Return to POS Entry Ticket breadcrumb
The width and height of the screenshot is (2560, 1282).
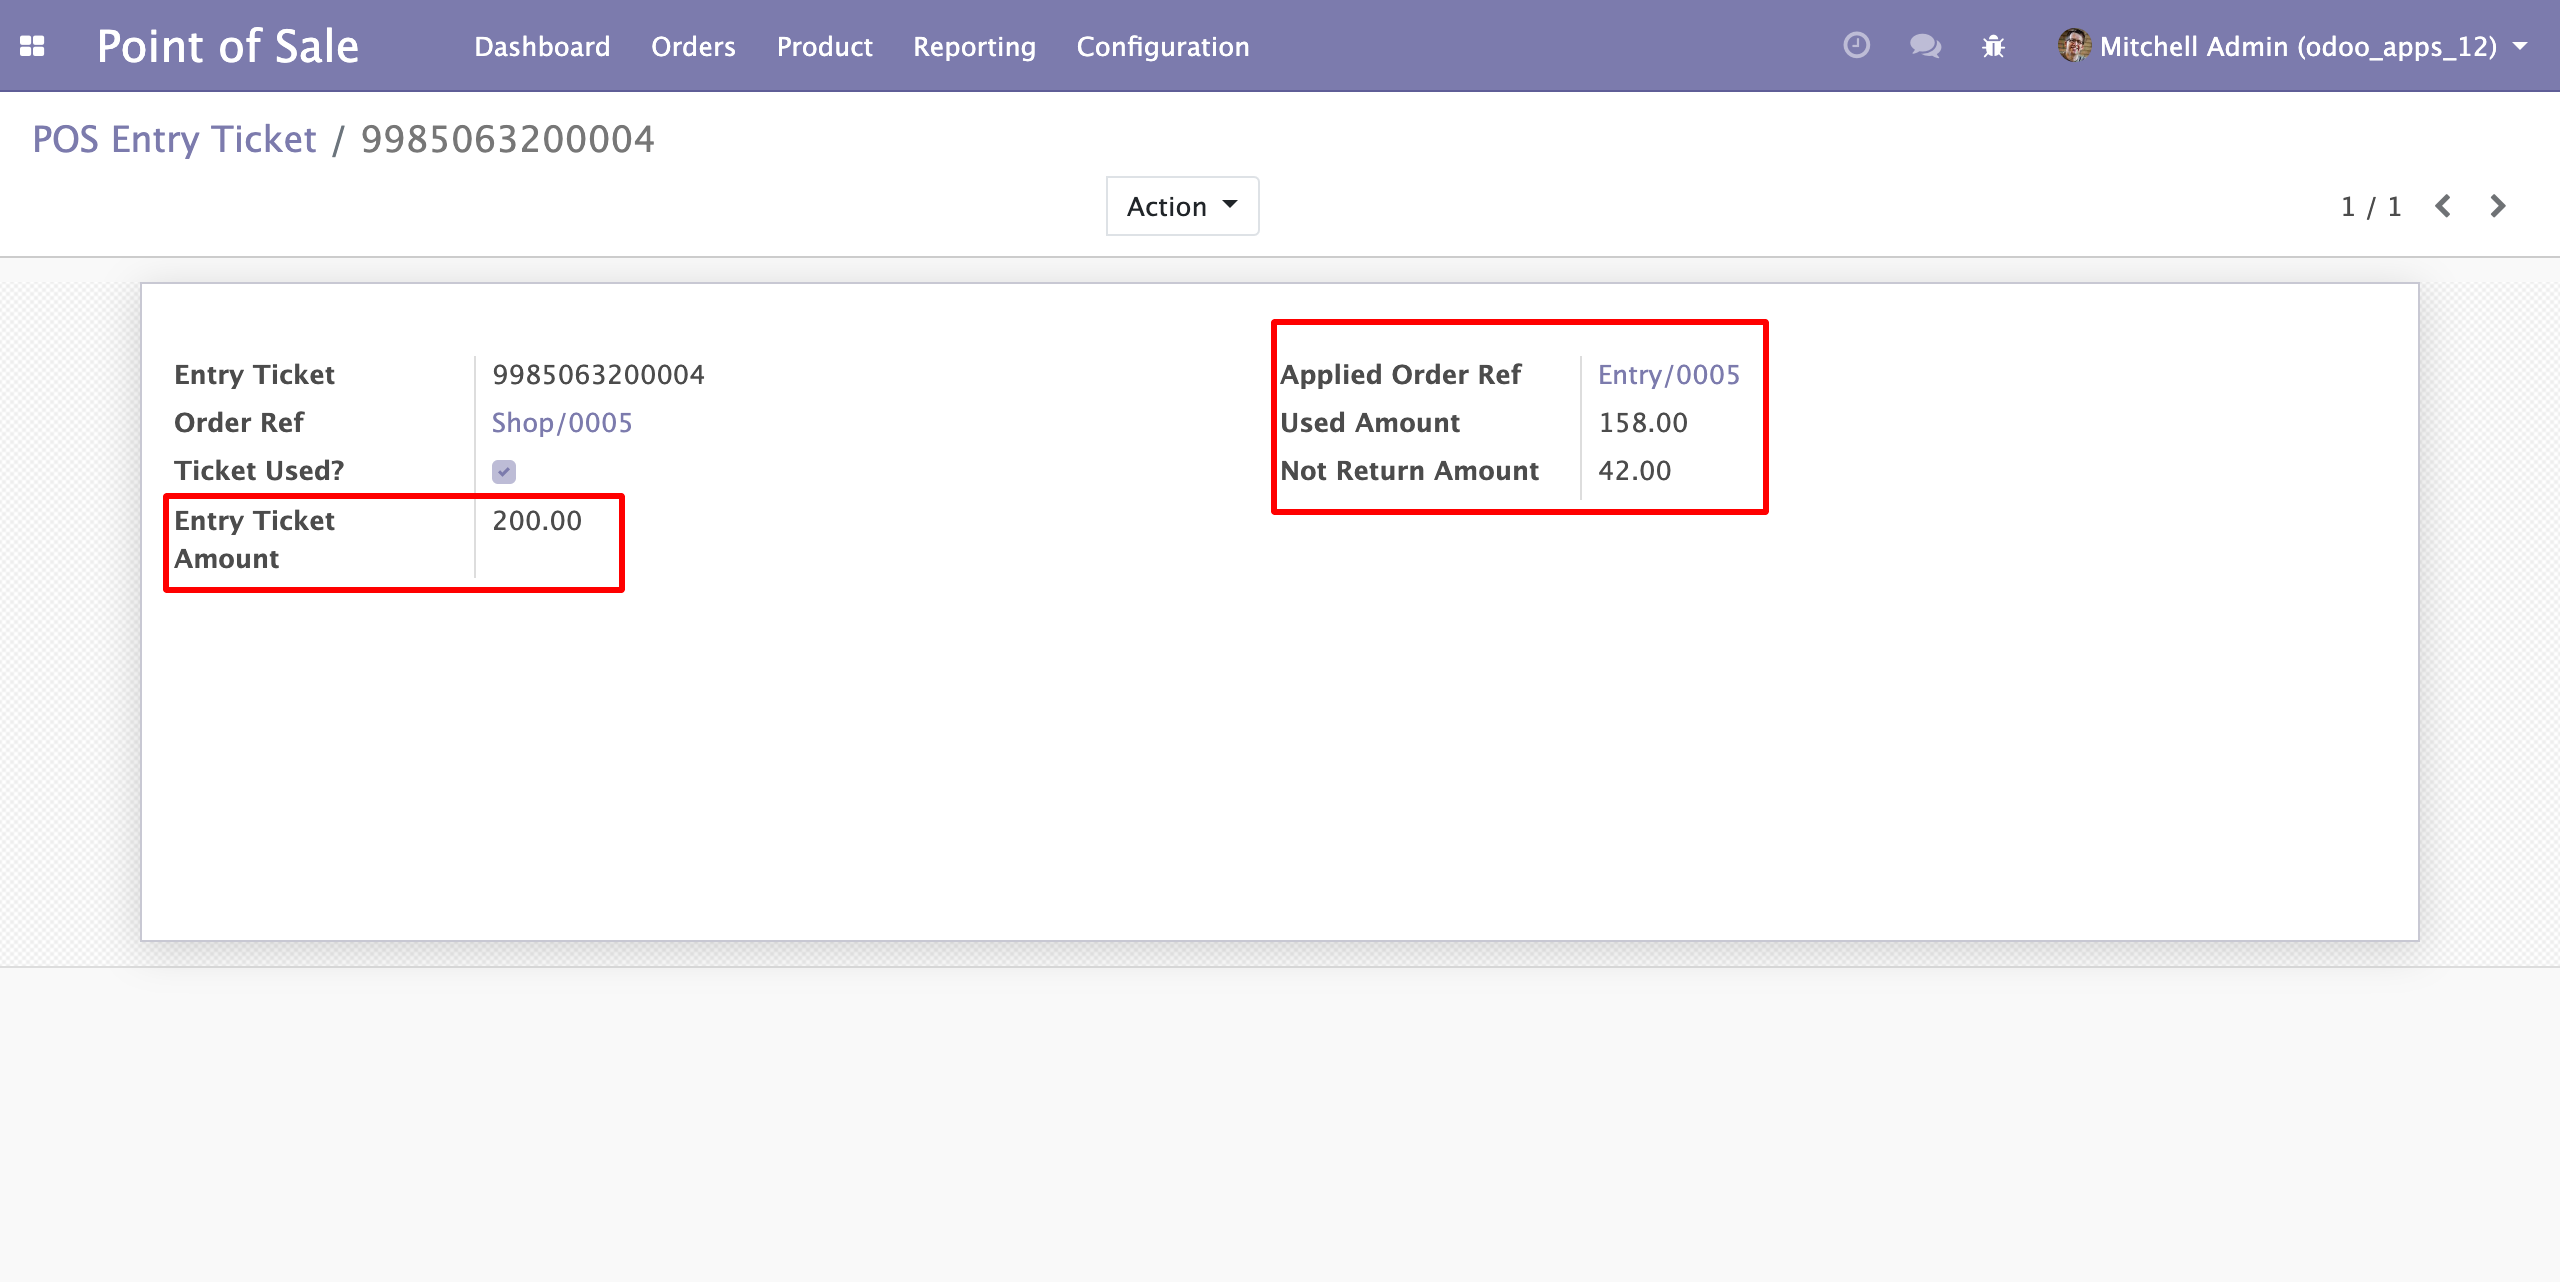174,139
